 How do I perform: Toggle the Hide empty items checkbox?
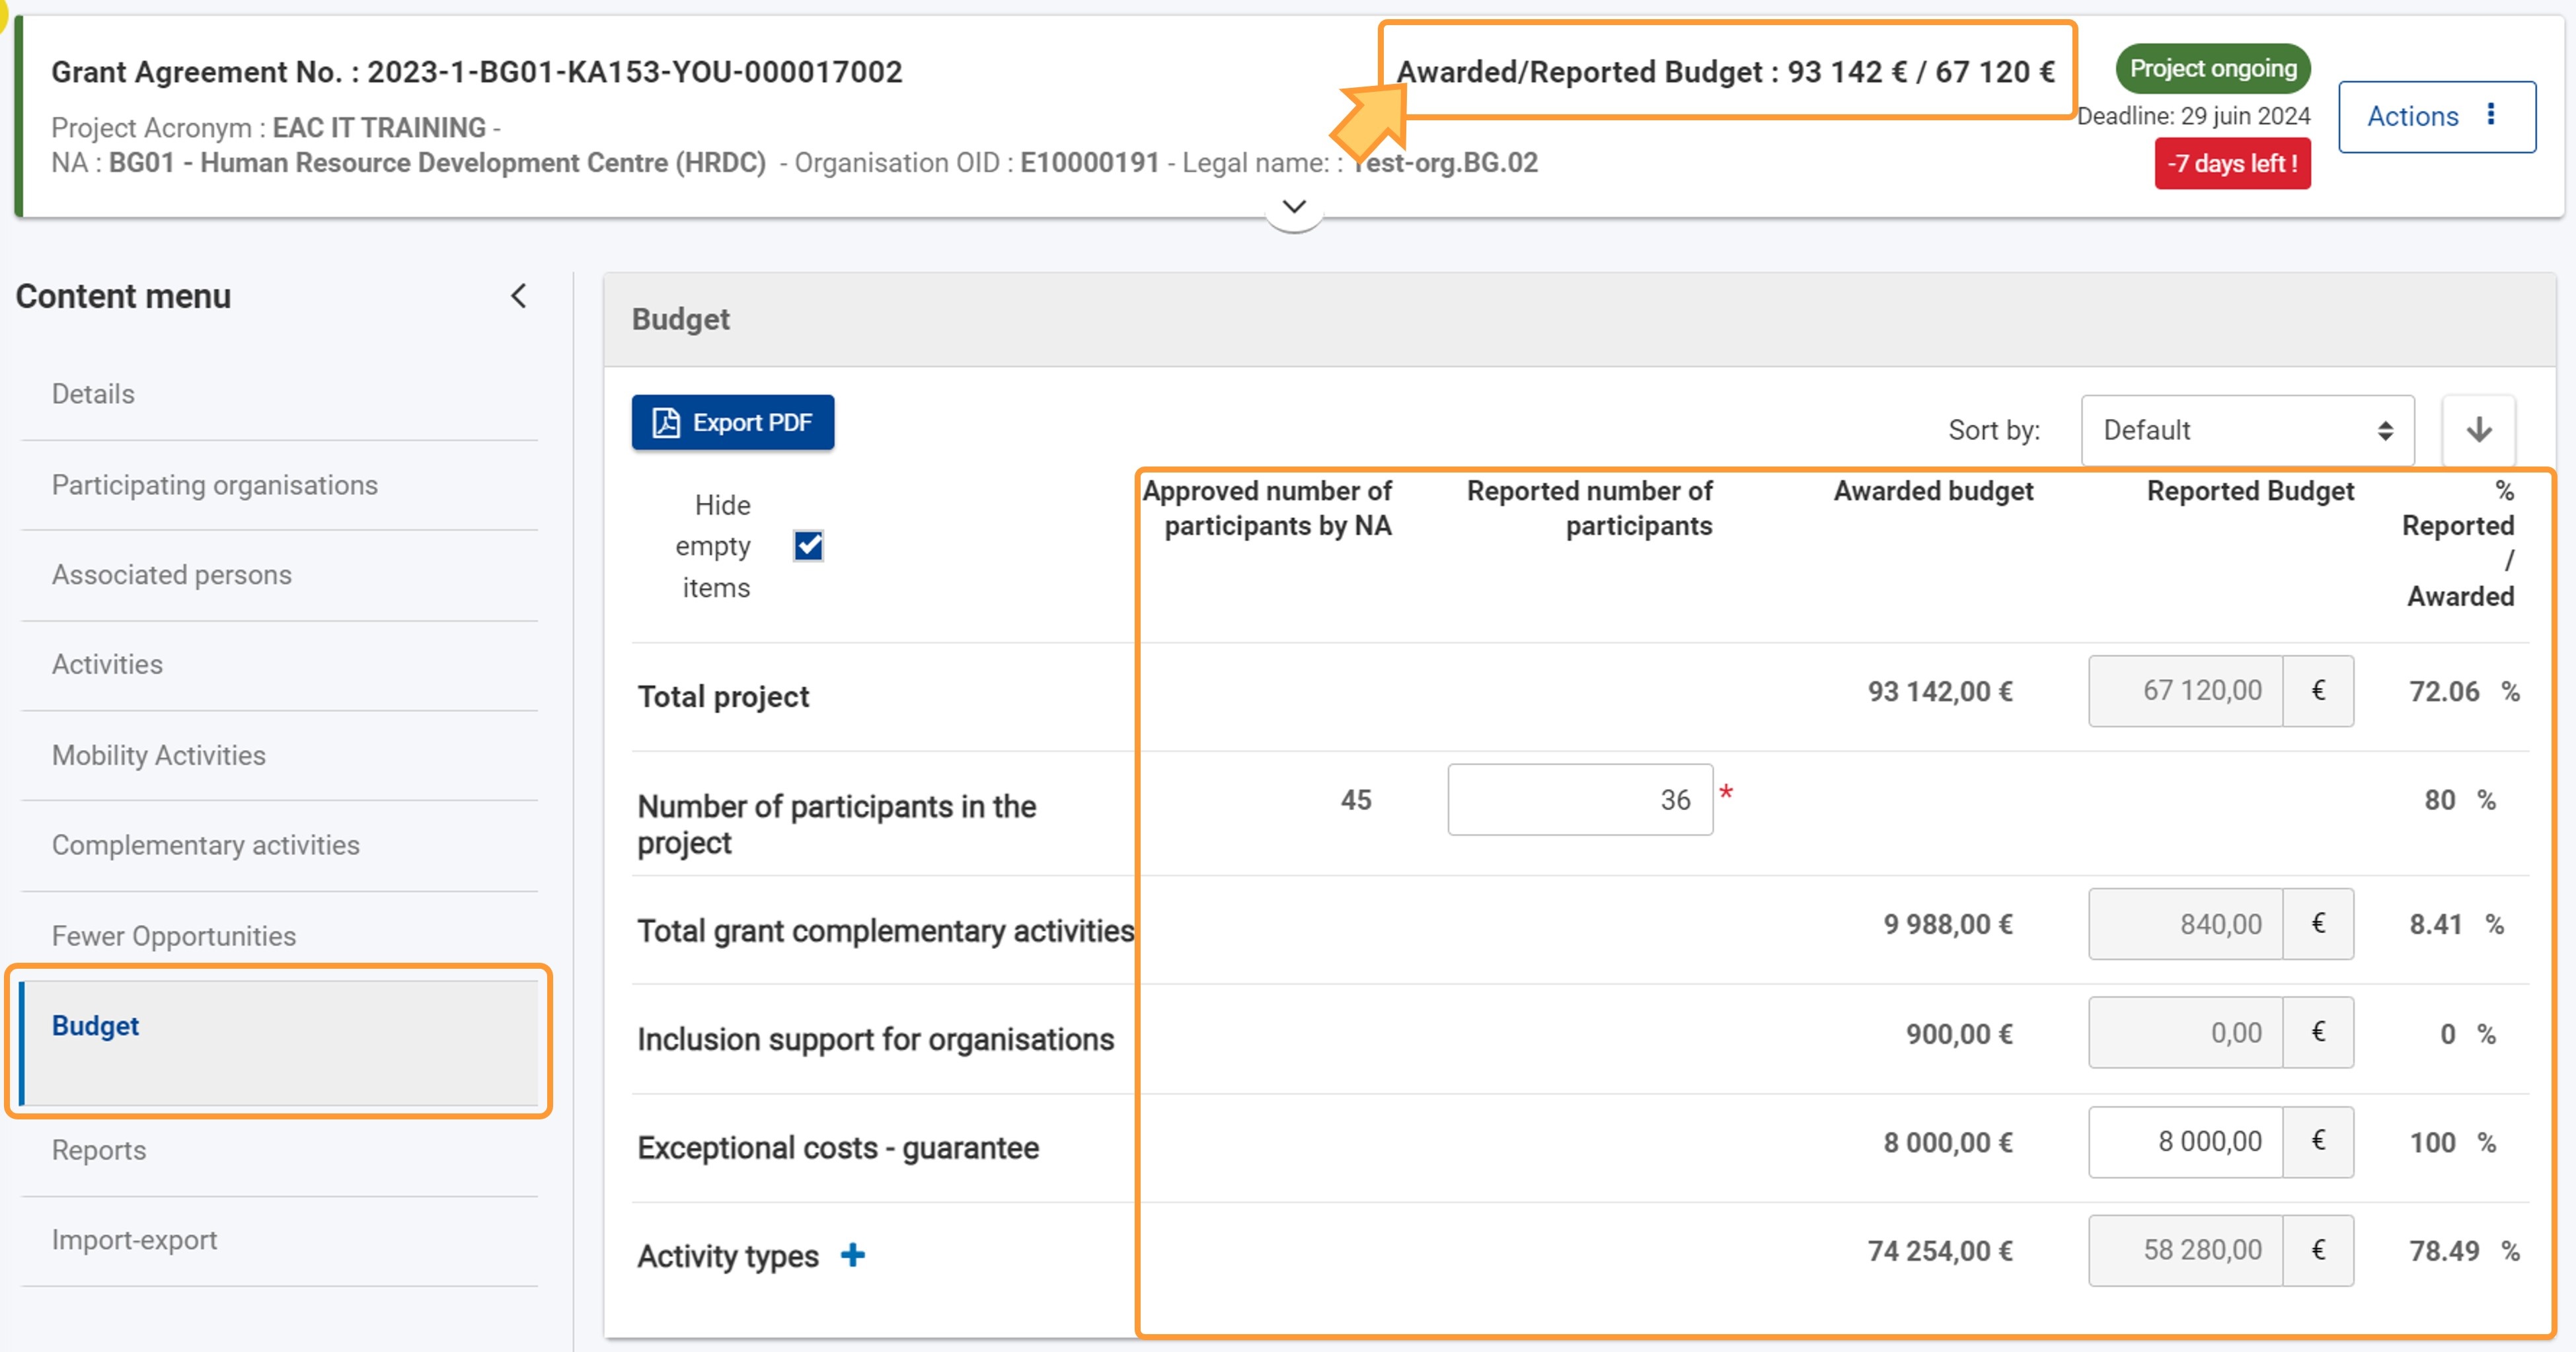808,546
